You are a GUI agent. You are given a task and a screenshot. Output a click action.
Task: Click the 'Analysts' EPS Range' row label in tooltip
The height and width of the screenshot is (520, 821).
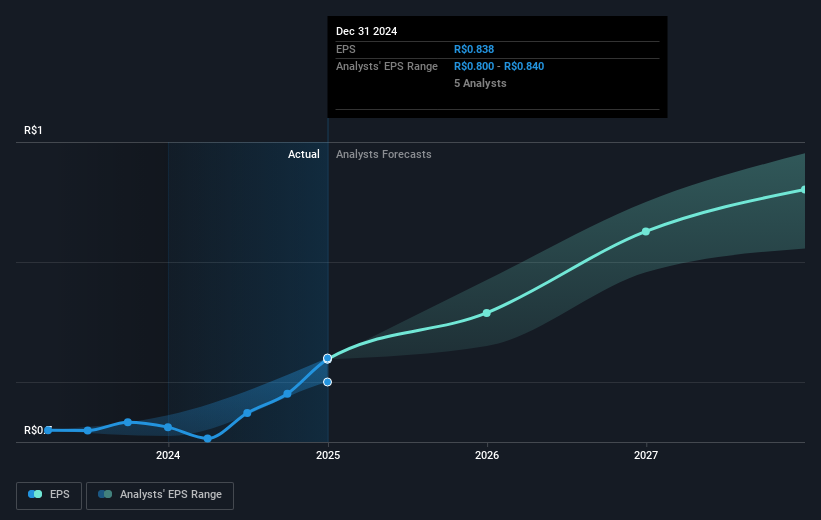click(387, 67)
